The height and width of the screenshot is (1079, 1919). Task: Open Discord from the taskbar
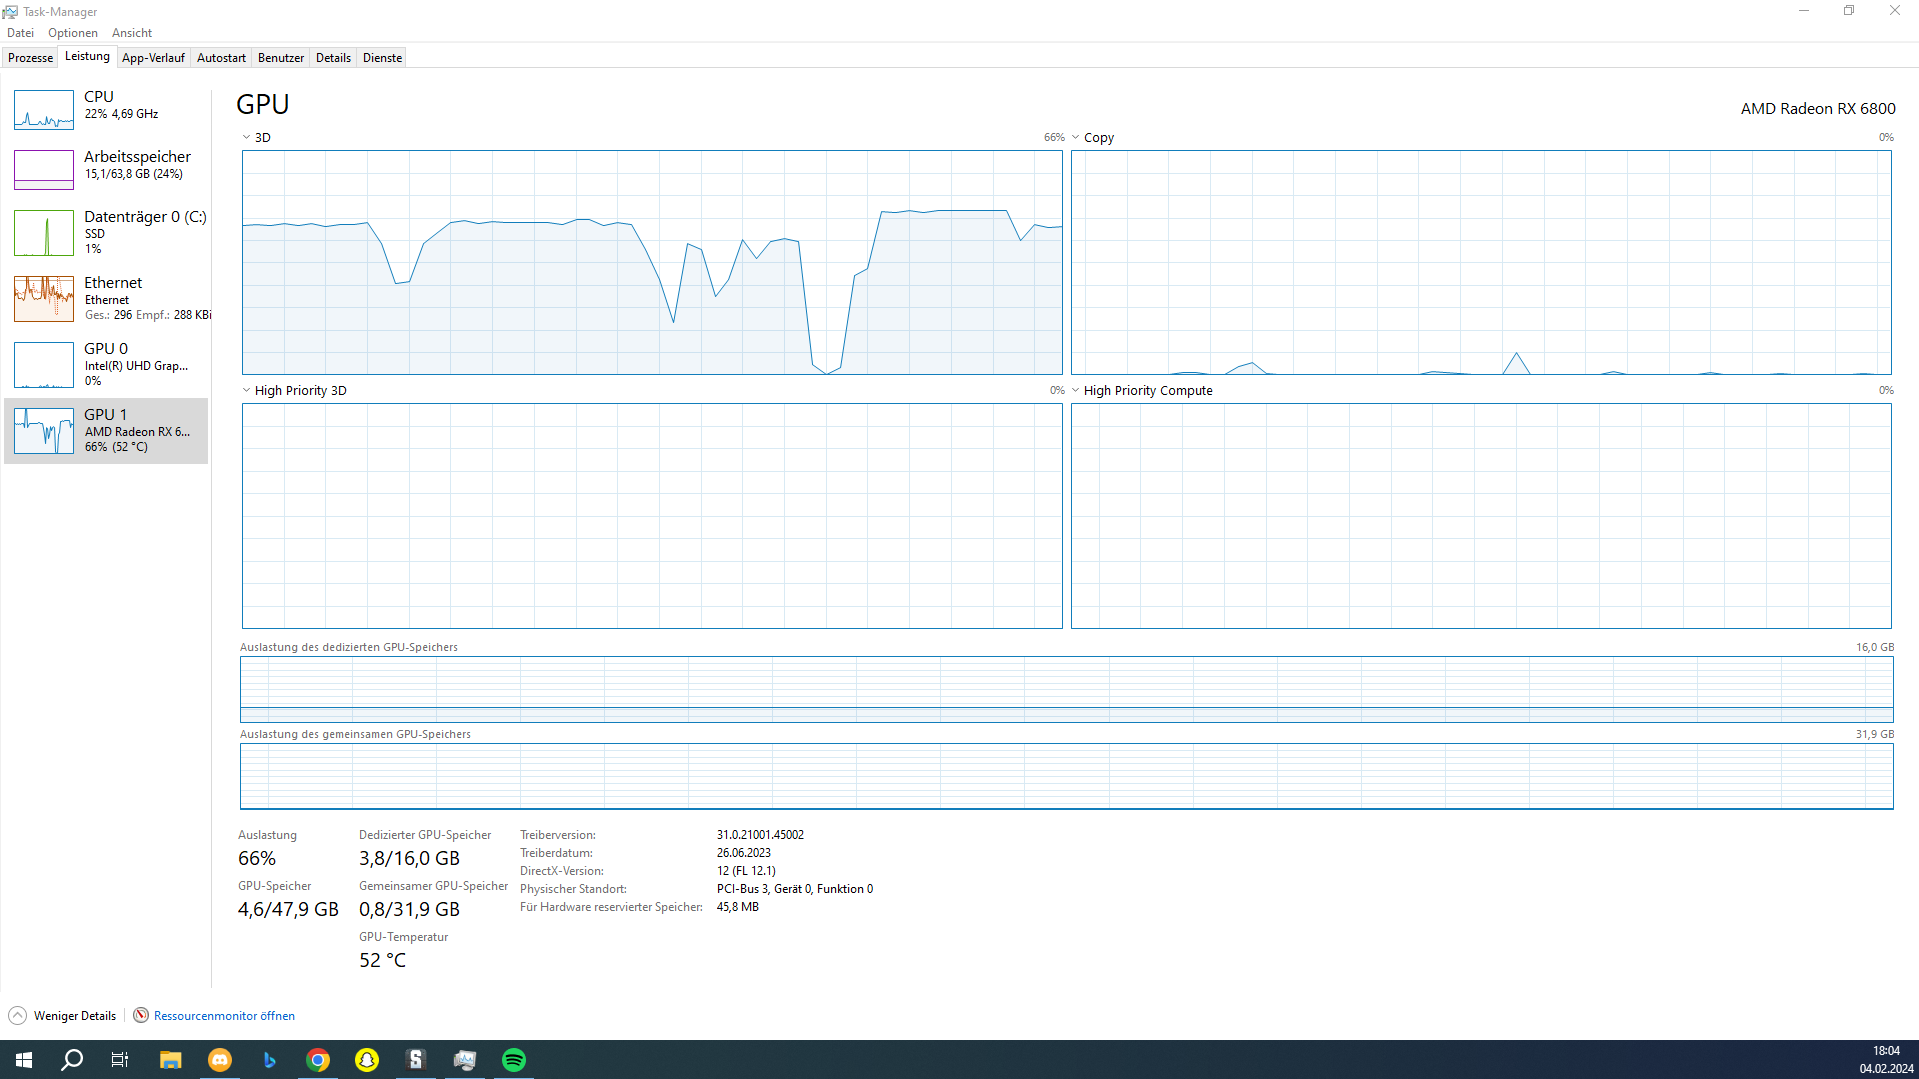click(x=220, y=1060)
